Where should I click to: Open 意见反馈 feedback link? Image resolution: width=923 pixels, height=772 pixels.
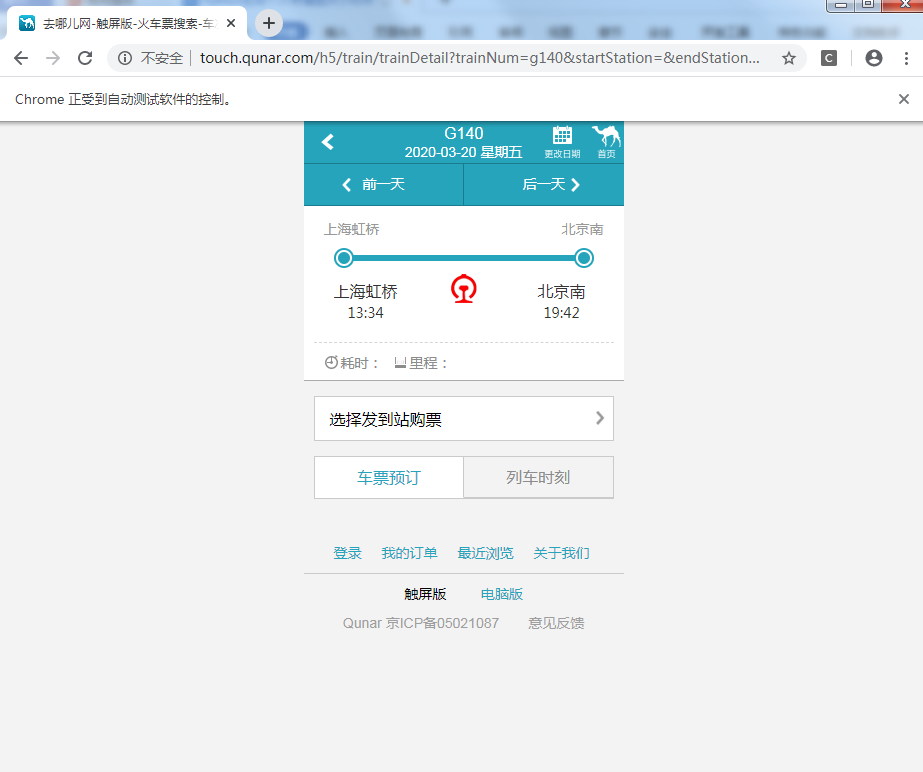tap(556, 623)
